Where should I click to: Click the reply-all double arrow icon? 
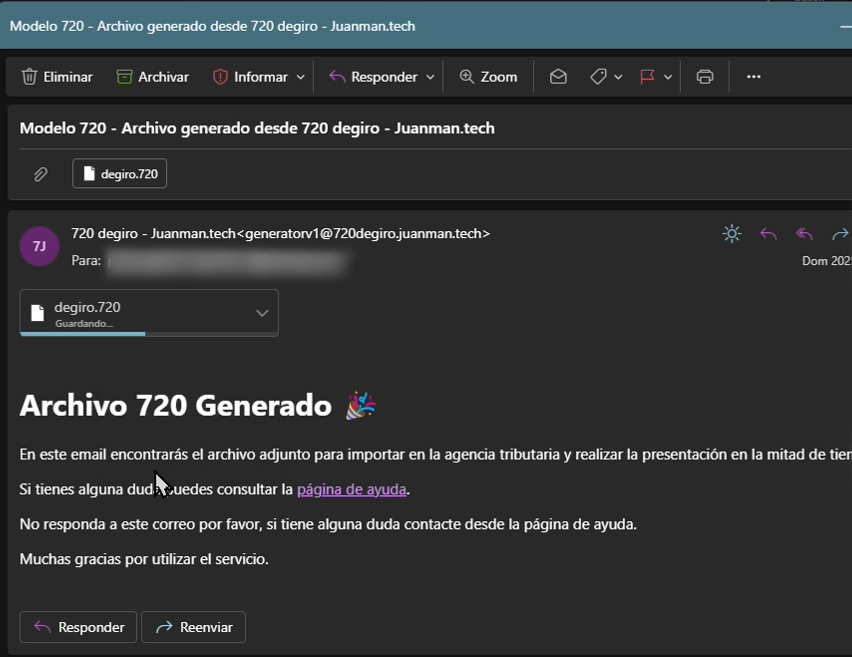pos(804,234)
